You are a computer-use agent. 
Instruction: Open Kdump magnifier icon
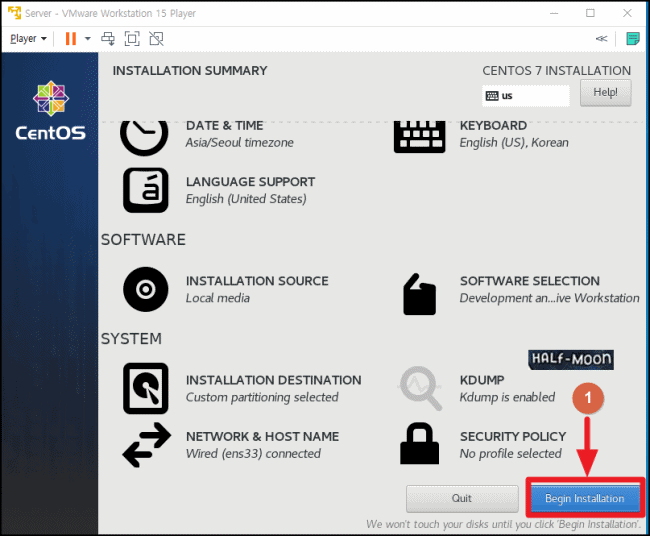[420, 388]
